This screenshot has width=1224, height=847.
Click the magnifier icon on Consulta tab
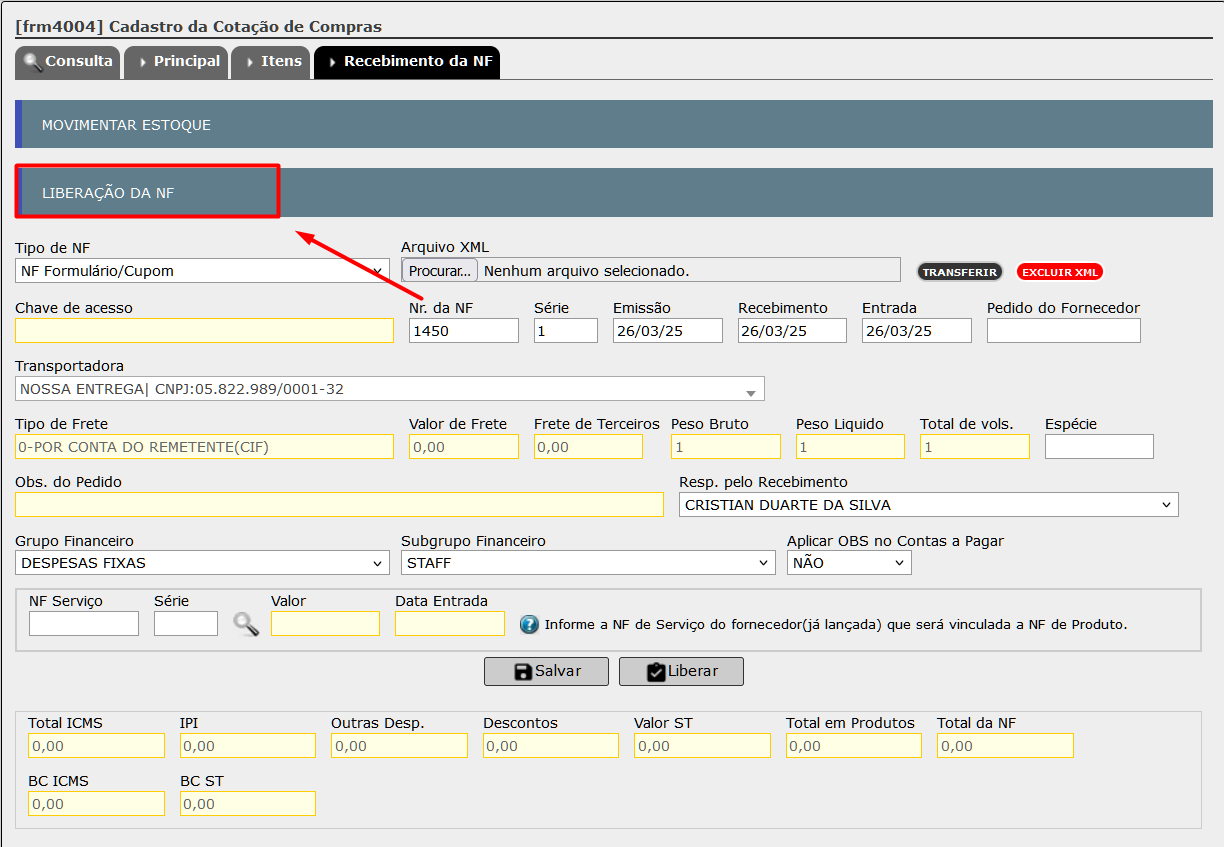(x=32, y=62)
